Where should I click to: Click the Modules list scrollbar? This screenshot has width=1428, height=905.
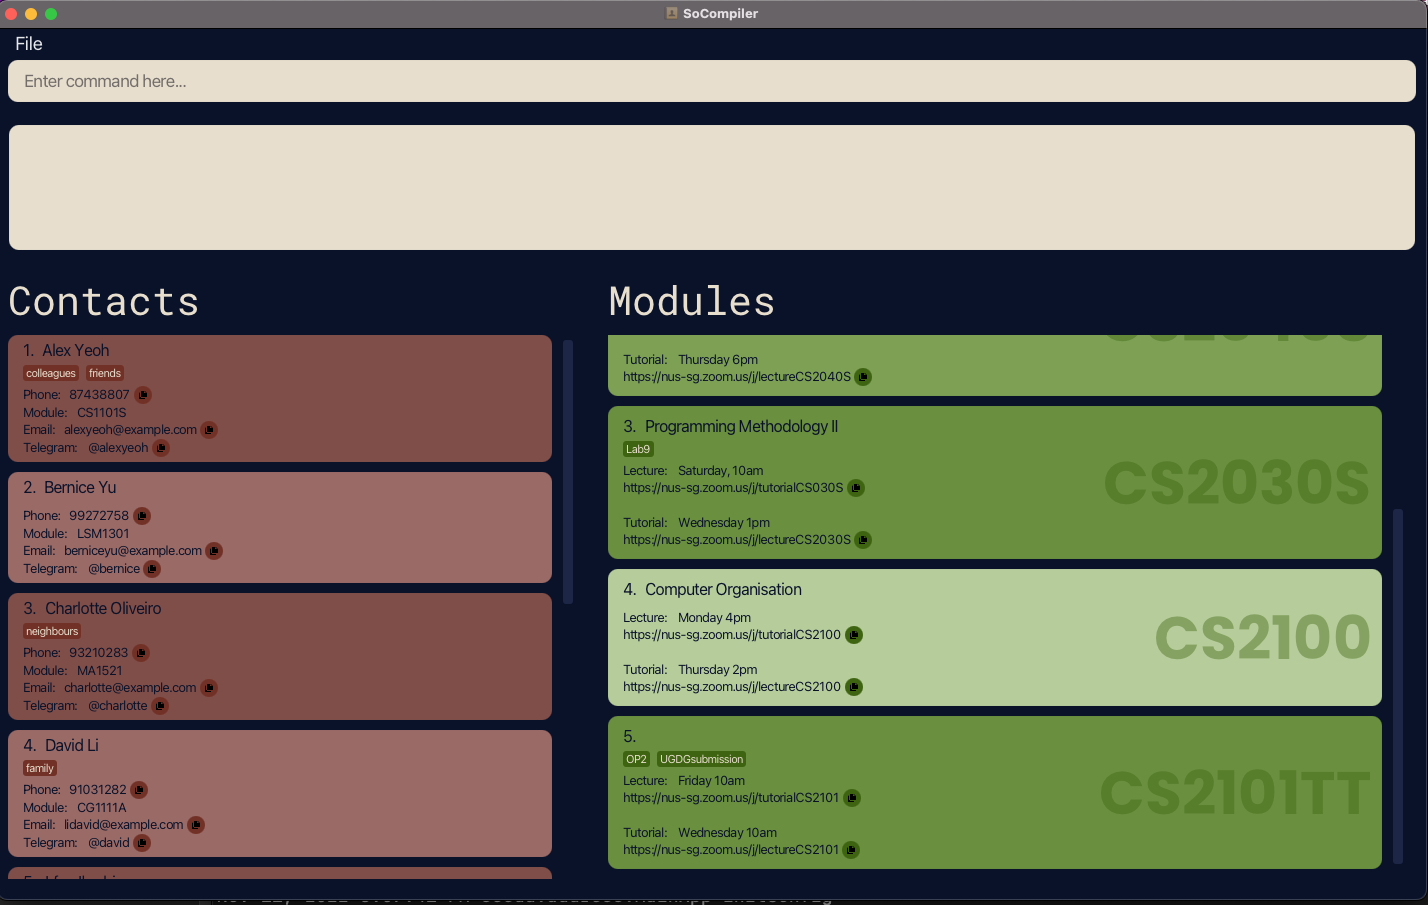(x=1398, y=686)
